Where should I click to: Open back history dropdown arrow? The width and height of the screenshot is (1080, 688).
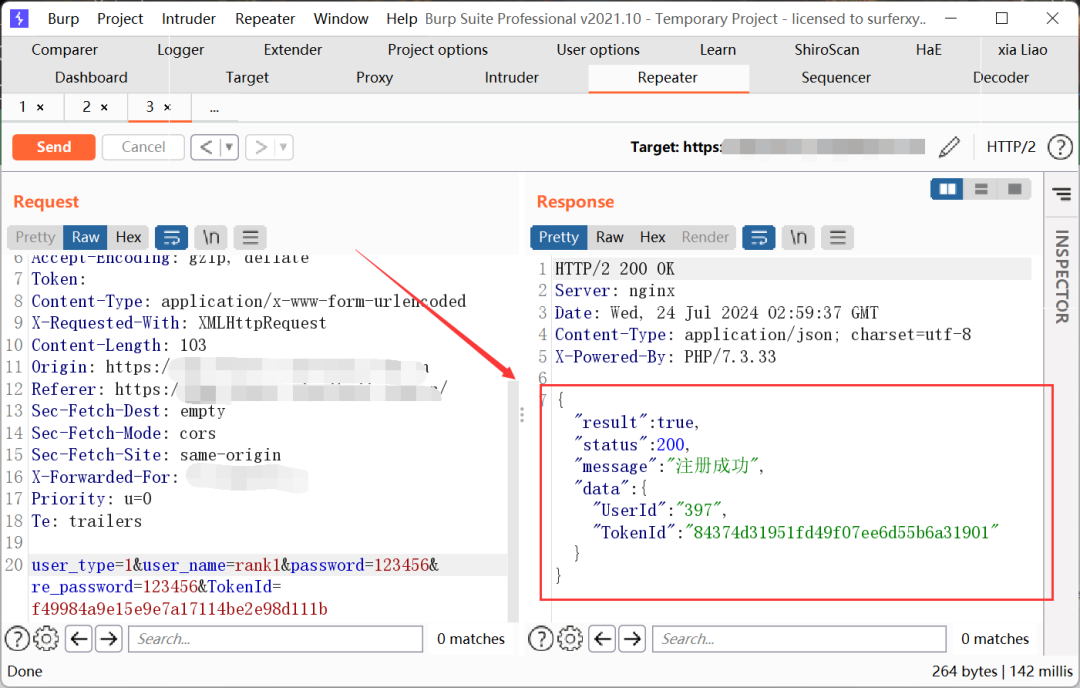229,147
